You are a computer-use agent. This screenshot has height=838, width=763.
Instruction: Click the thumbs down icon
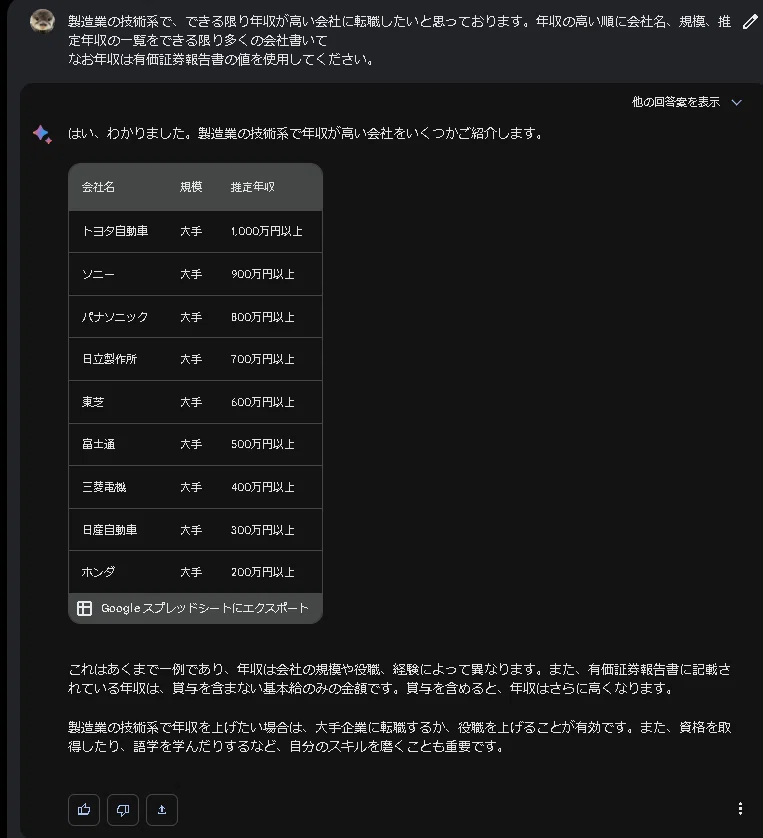pos(123,810)
